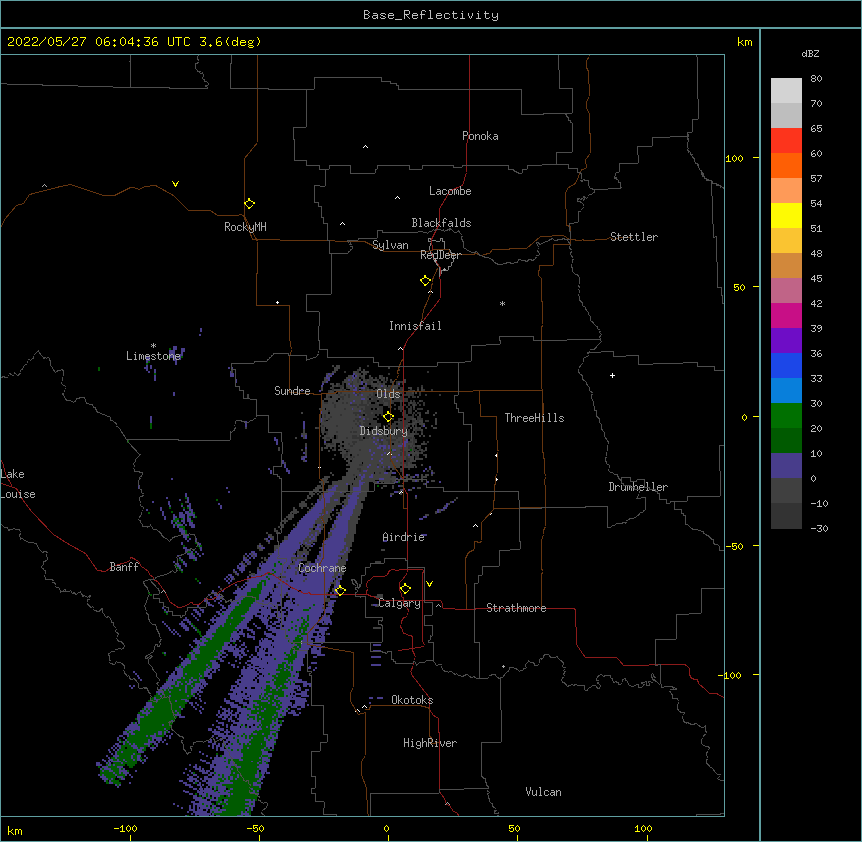The height and width of the screenshot is (842, 862).
Task: Click the Calgary city label
Action: [x=399, y=603]
